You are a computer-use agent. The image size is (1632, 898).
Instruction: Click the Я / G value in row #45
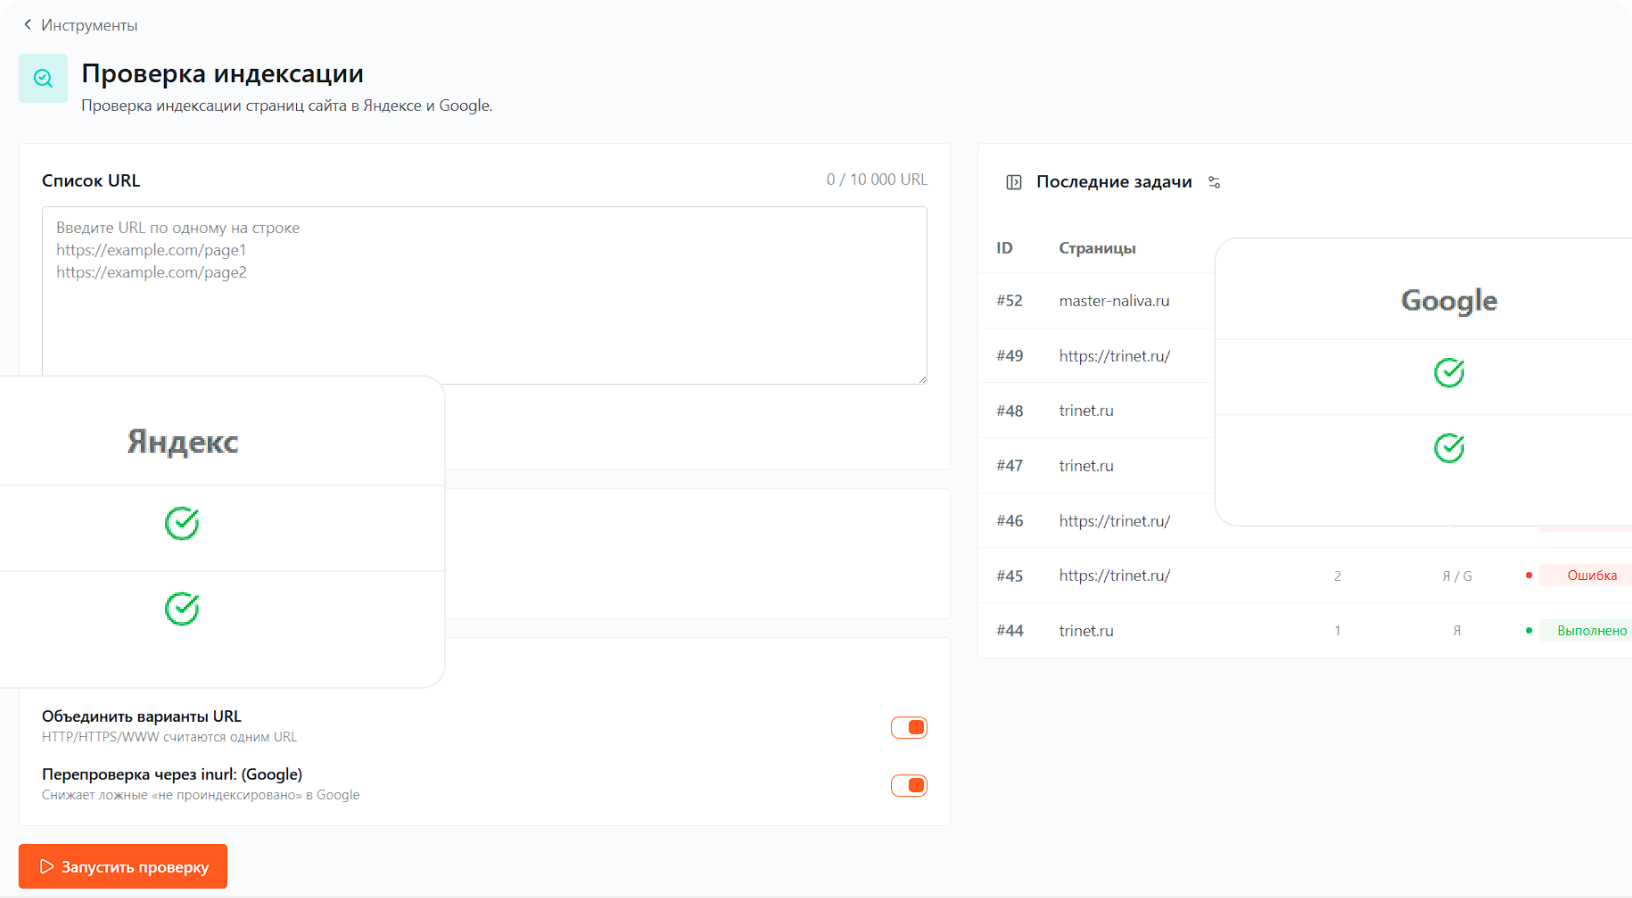point(1457,576)
